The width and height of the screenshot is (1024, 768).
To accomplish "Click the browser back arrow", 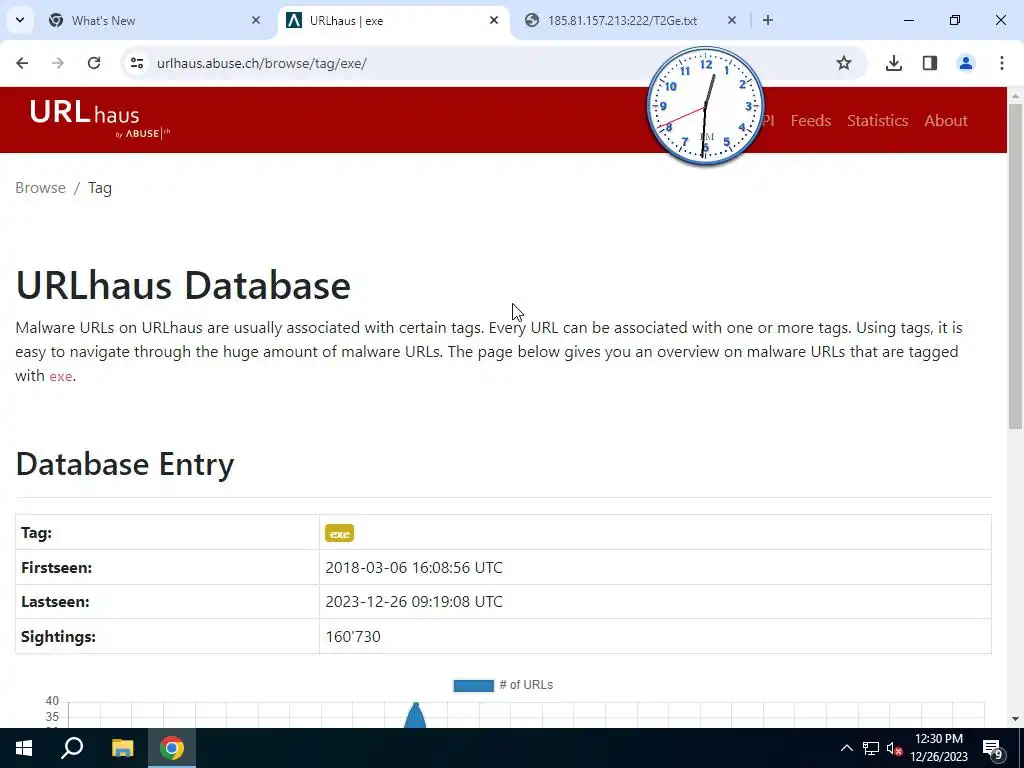I will pyautogui.click(x=22, y=63).
